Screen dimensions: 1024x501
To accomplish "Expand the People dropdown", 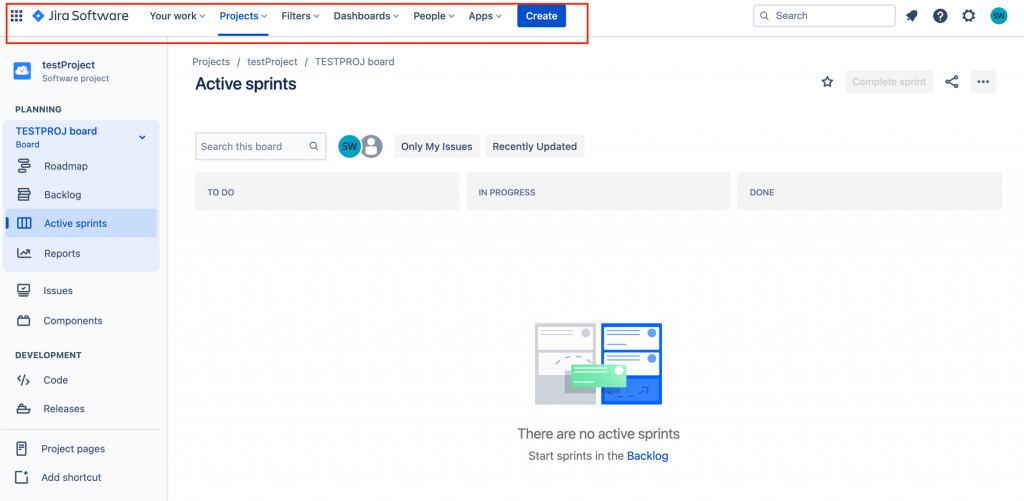I will click(434, 16).
